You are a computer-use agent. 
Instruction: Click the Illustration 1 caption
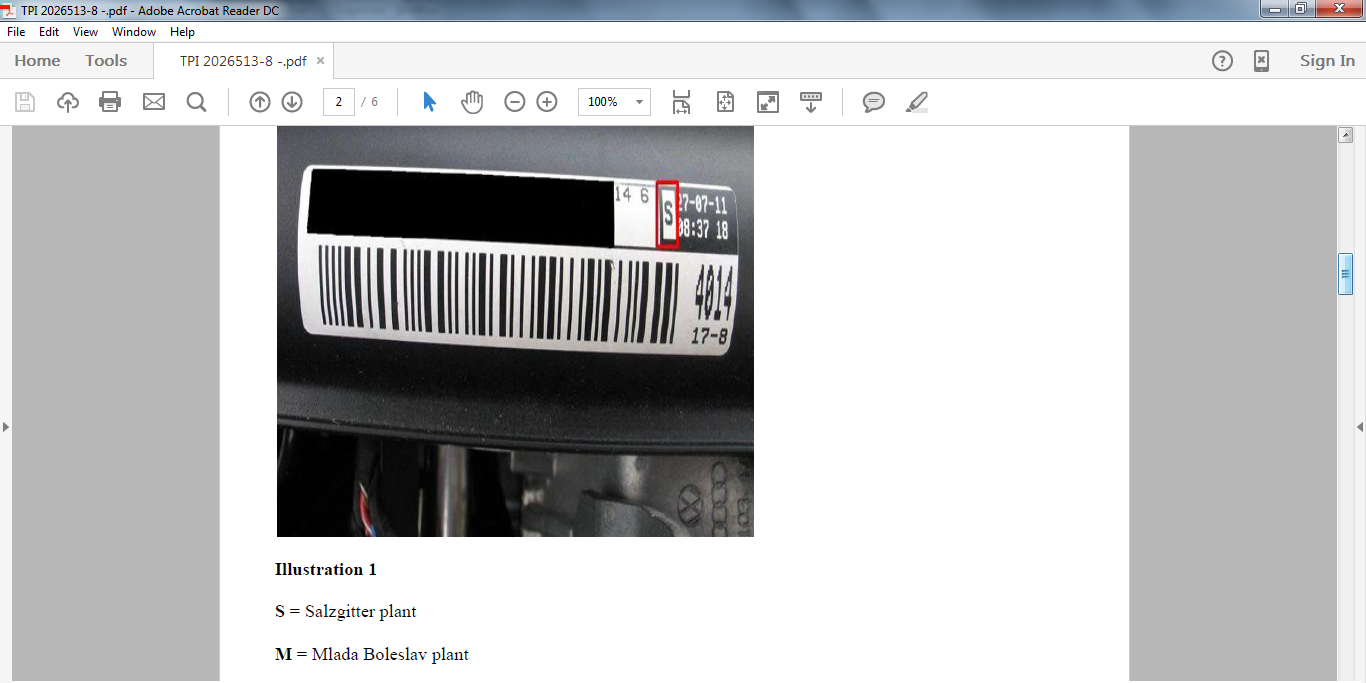coord(326,570)
